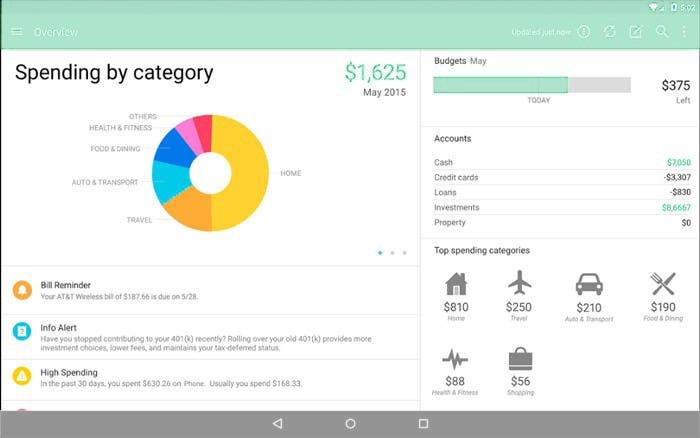
Task: Open the High Spending warning alert
Action: click(210, 377)
